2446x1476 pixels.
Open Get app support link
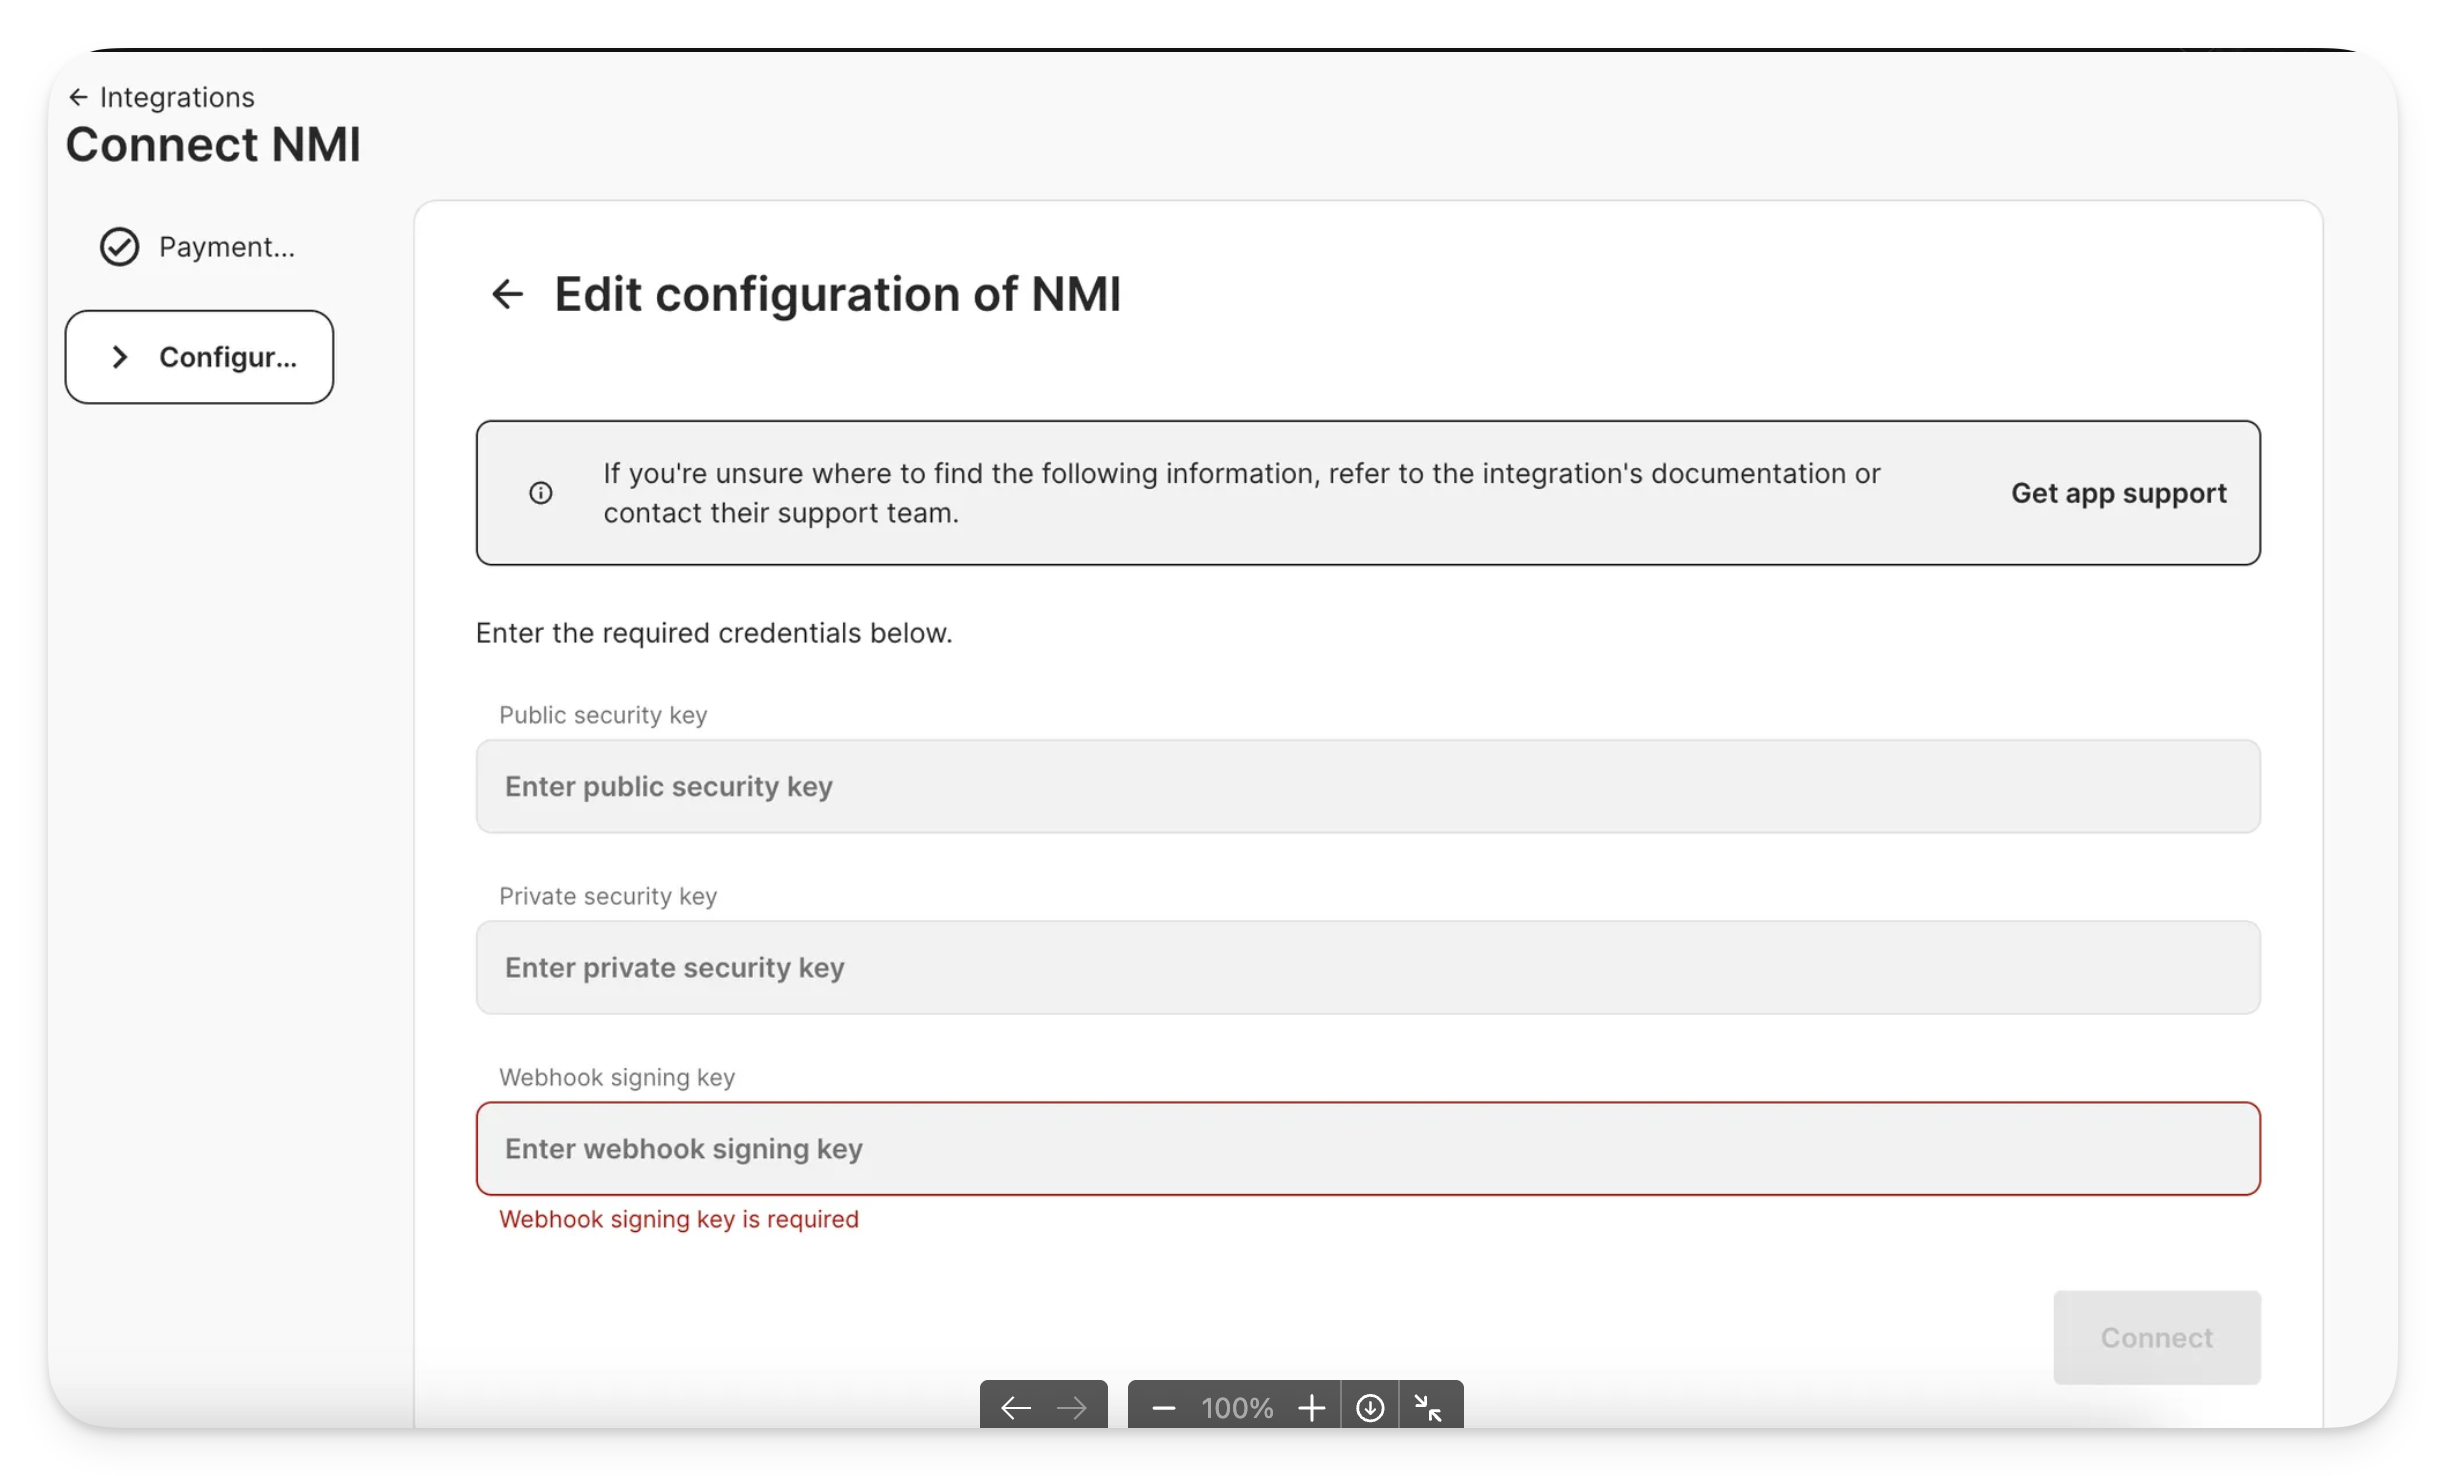click(2118, 493)
